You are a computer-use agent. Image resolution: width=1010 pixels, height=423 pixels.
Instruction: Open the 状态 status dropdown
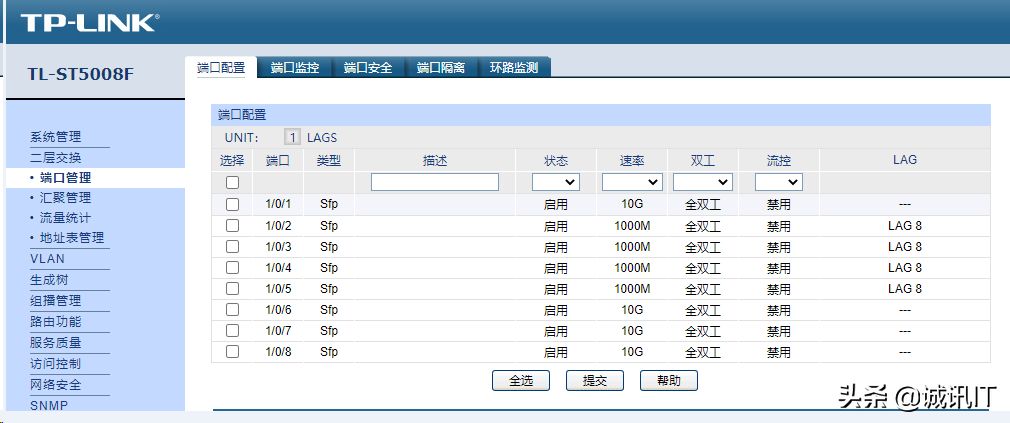click(556, 182)
